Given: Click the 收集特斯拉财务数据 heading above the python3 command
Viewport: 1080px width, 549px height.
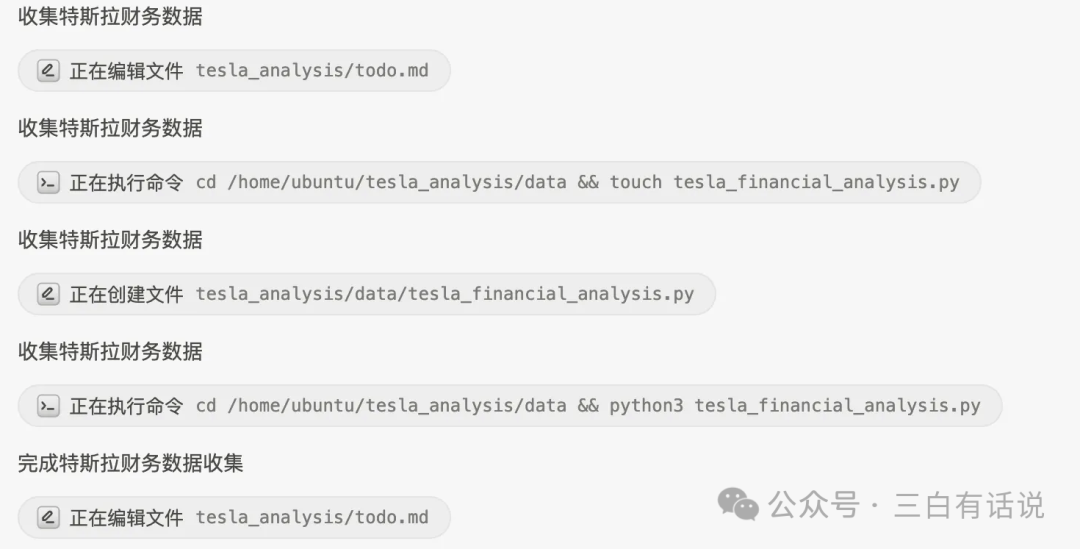Looking at the screenshot, I should [110, 352].
